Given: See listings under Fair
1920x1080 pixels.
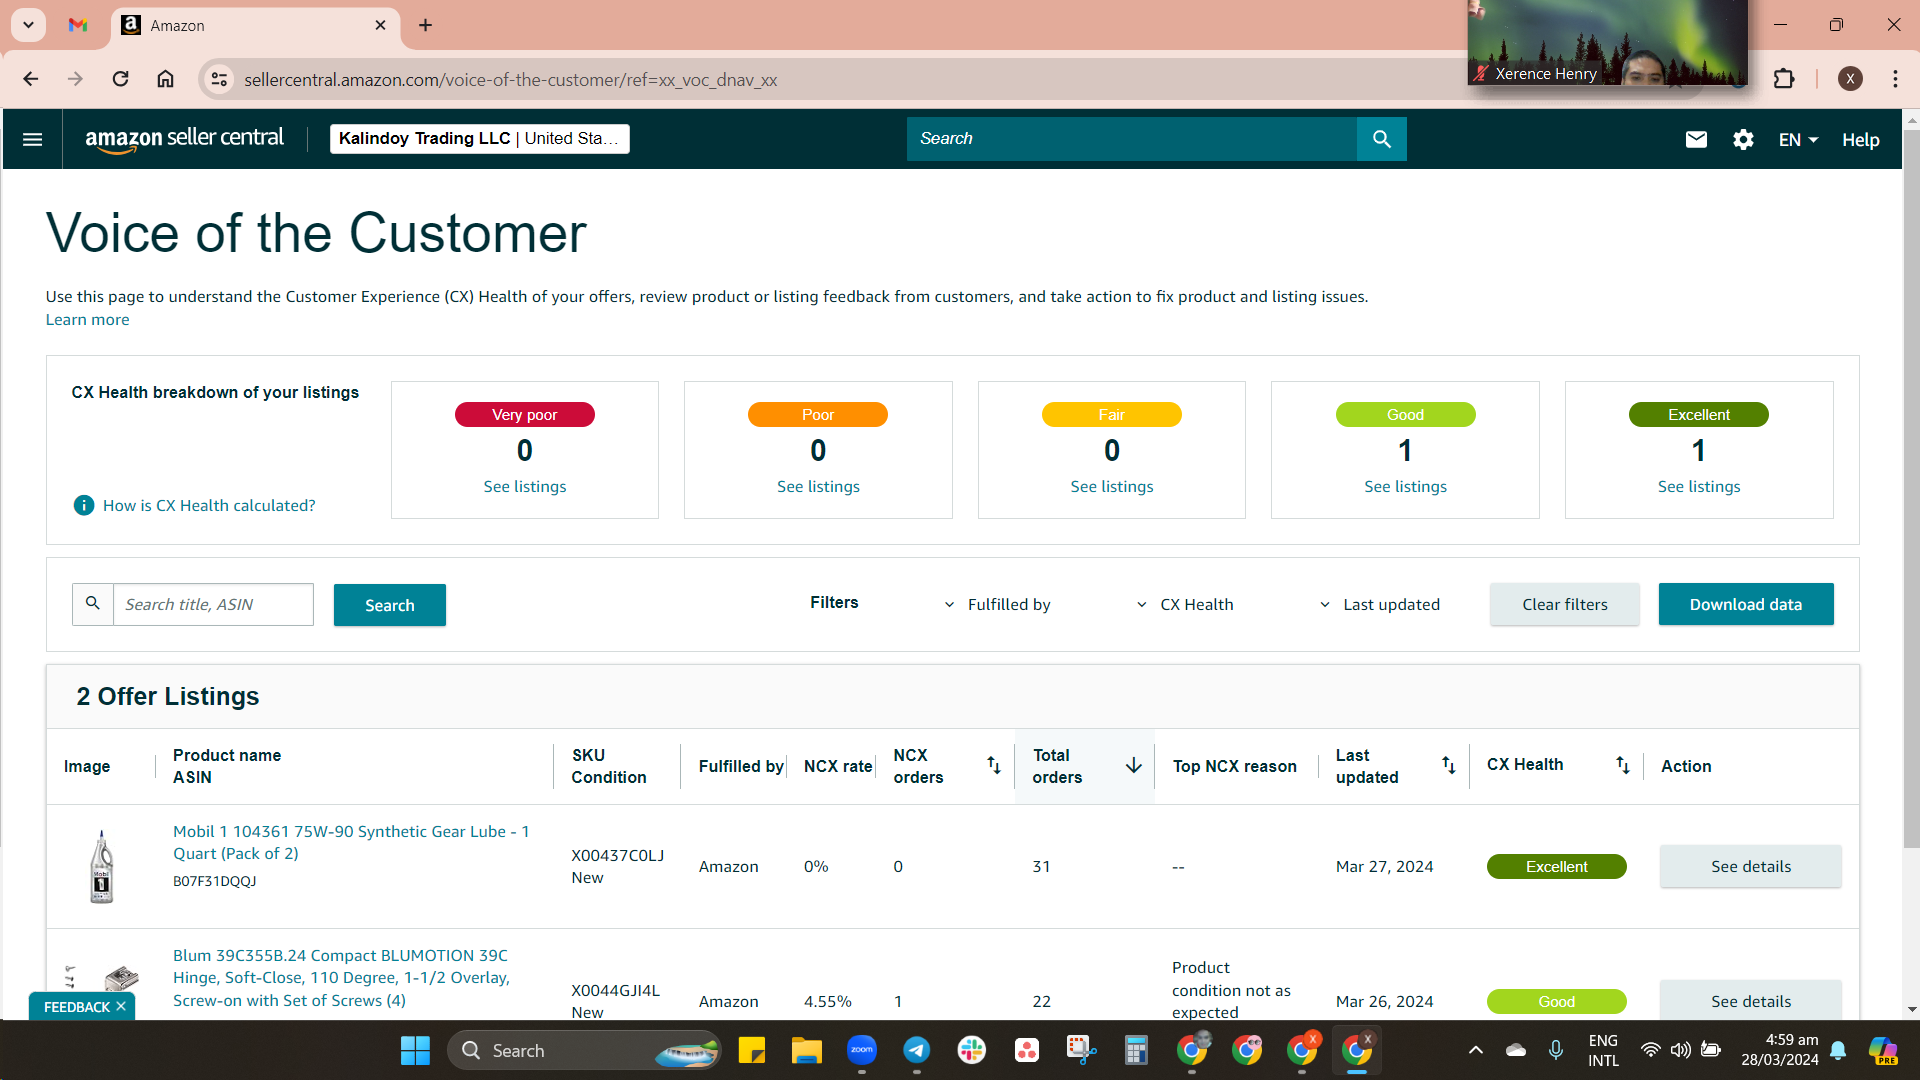Looking at the screenshot, I should pyautogui.click(x=1112, y=486).
